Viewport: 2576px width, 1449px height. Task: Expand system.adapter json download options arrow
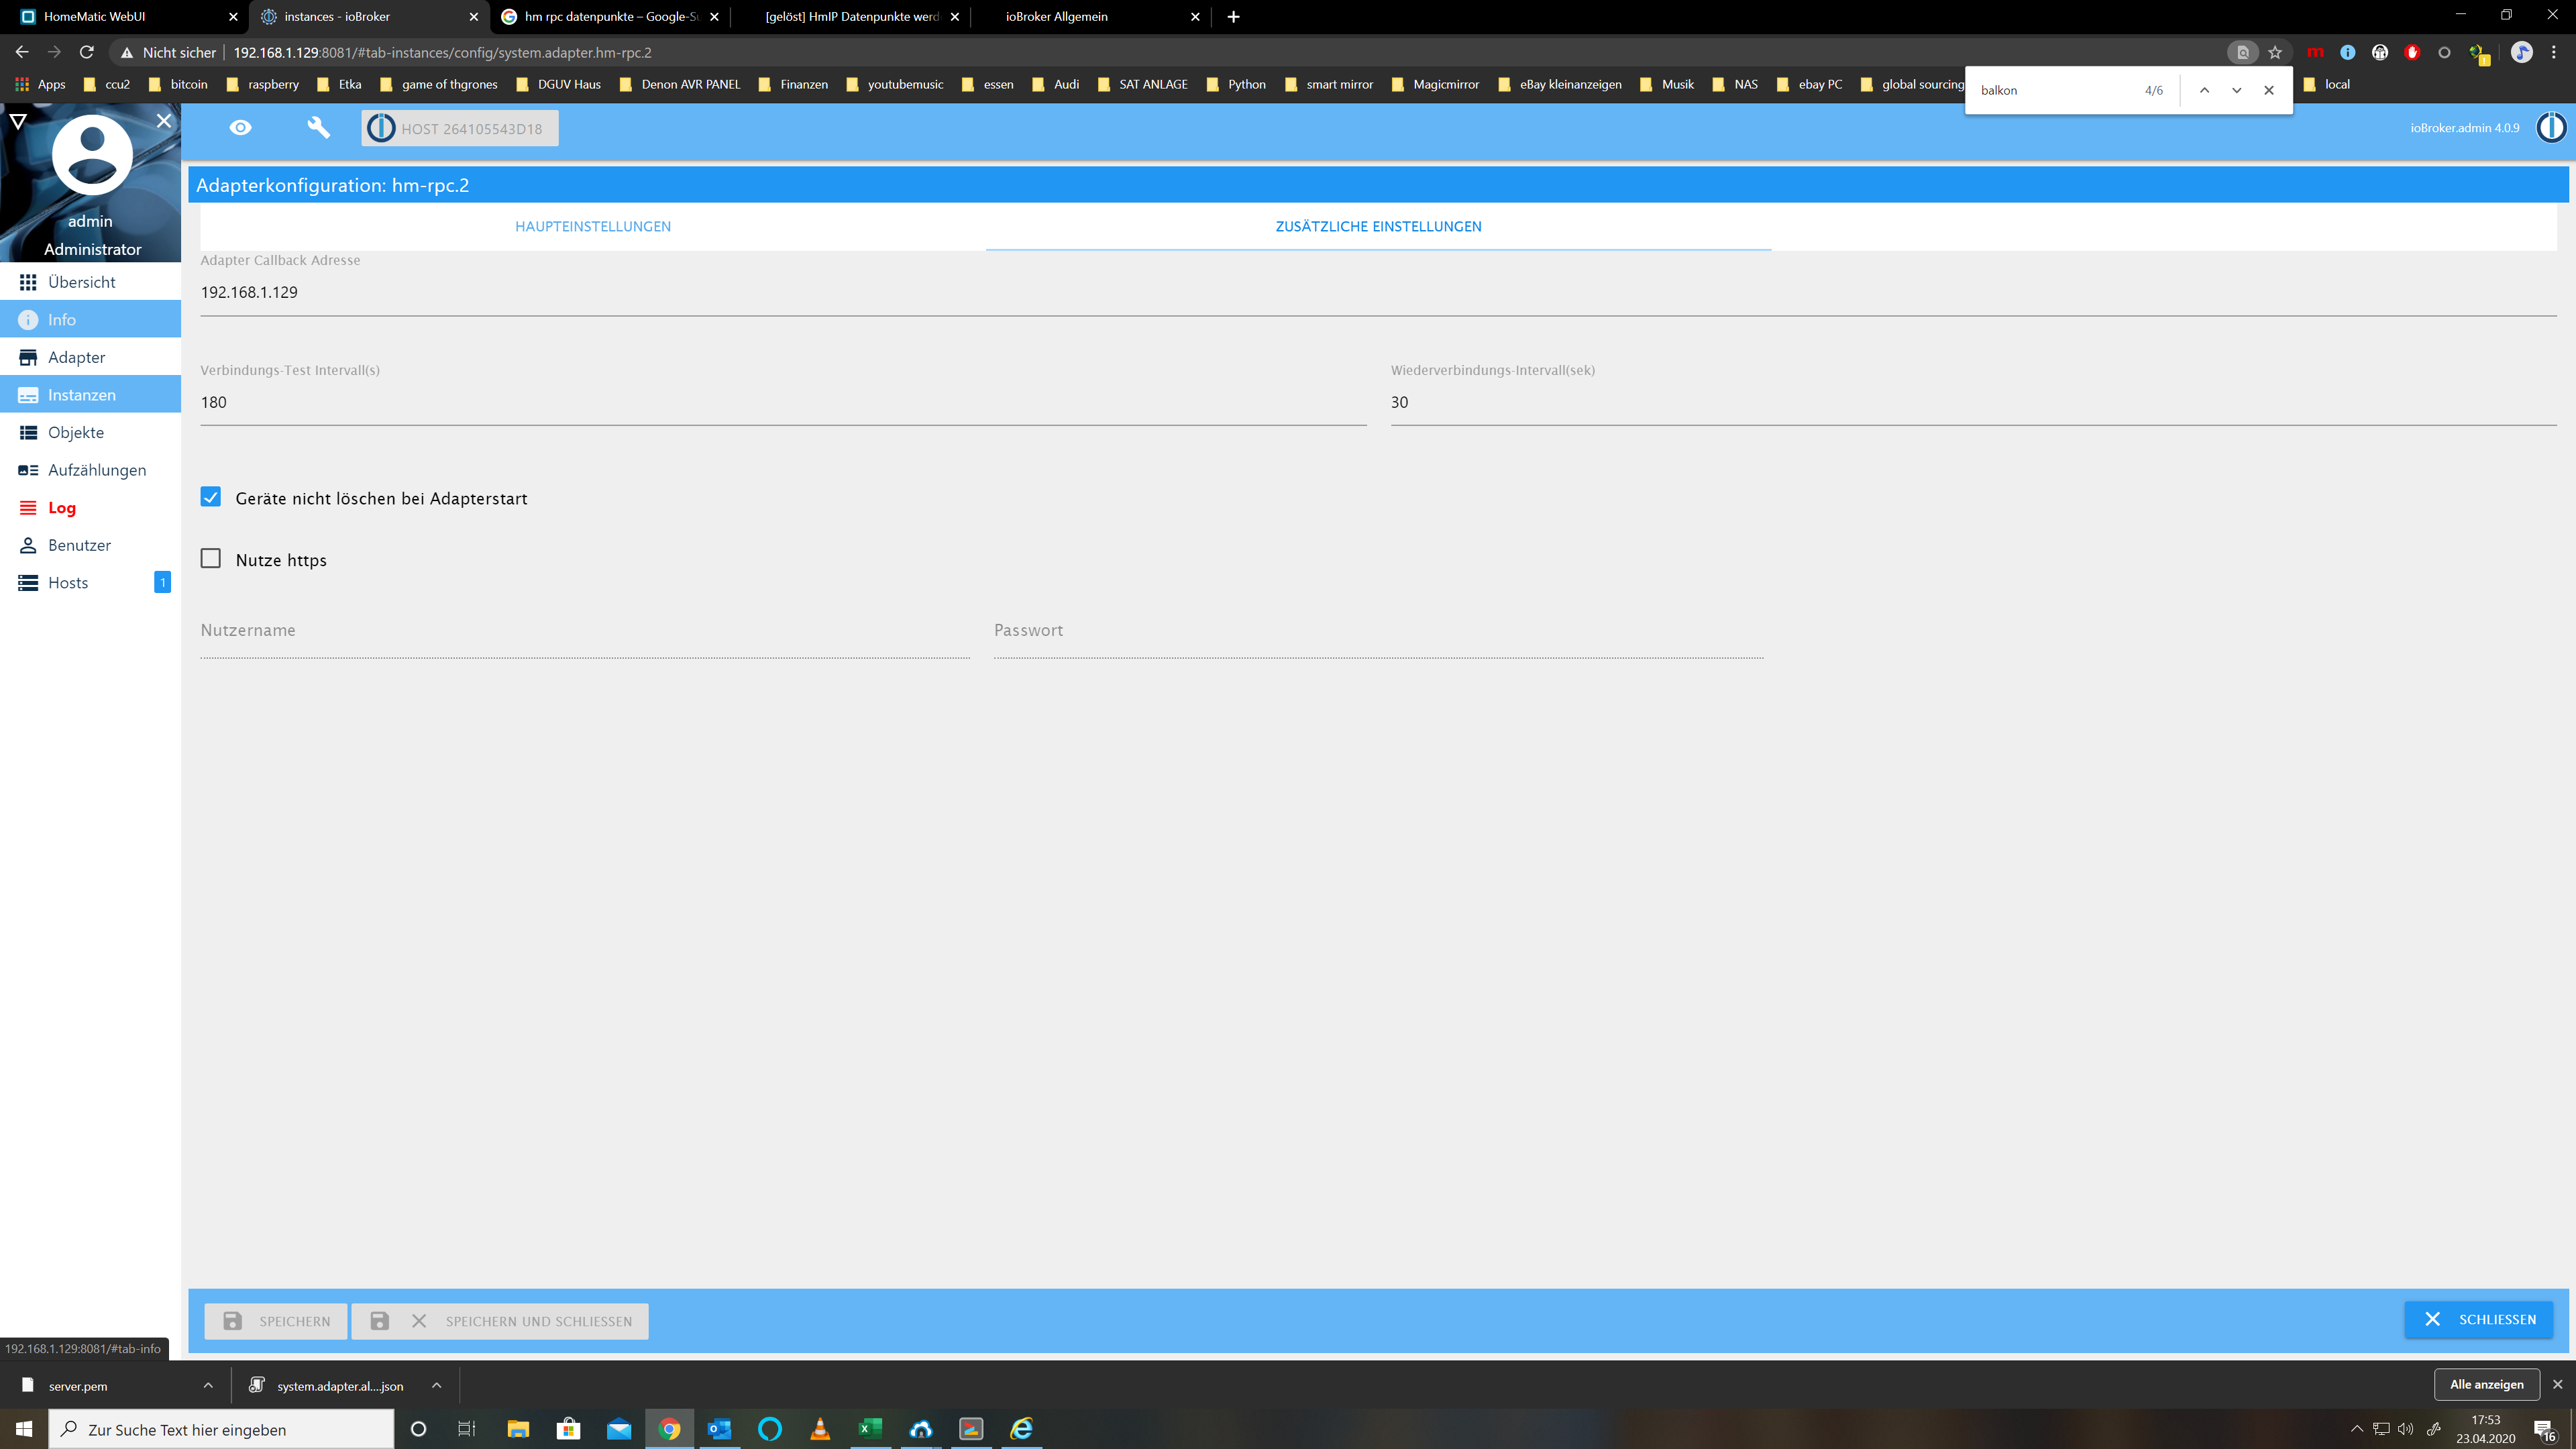coord(436,1385)
